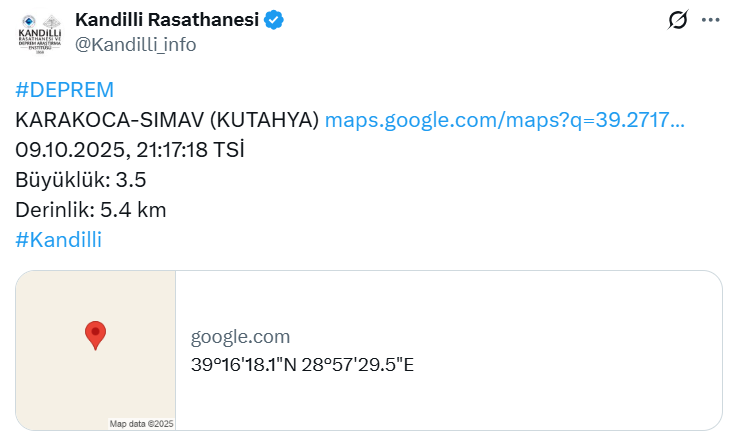The height and width of the screenshot is (441, 729).
Task: Follow the maps.google.com link in tweet
Action: coord(505,120)
